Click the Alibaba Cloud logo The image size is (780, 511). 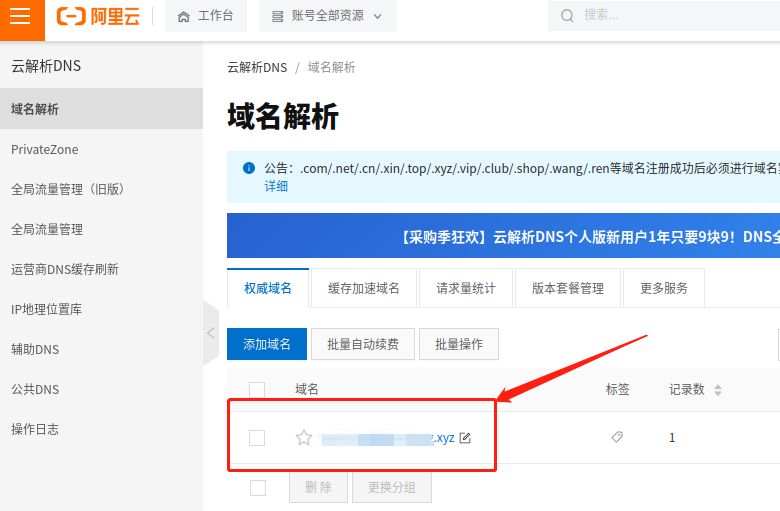coord(98,16)
